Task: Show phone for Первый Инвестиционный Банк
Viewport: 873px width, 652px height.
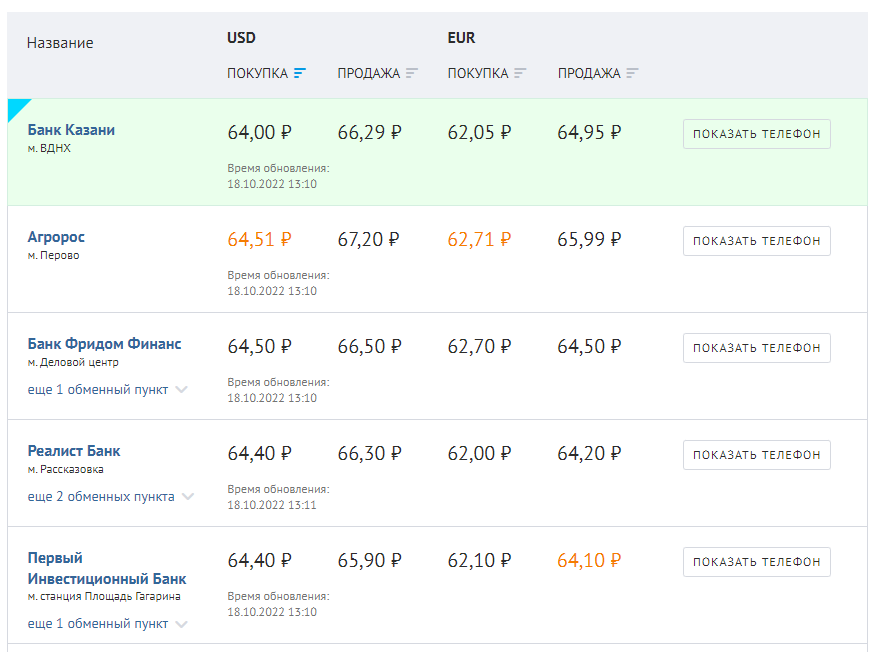Action: pyautogui.click(x=757, y=562)
